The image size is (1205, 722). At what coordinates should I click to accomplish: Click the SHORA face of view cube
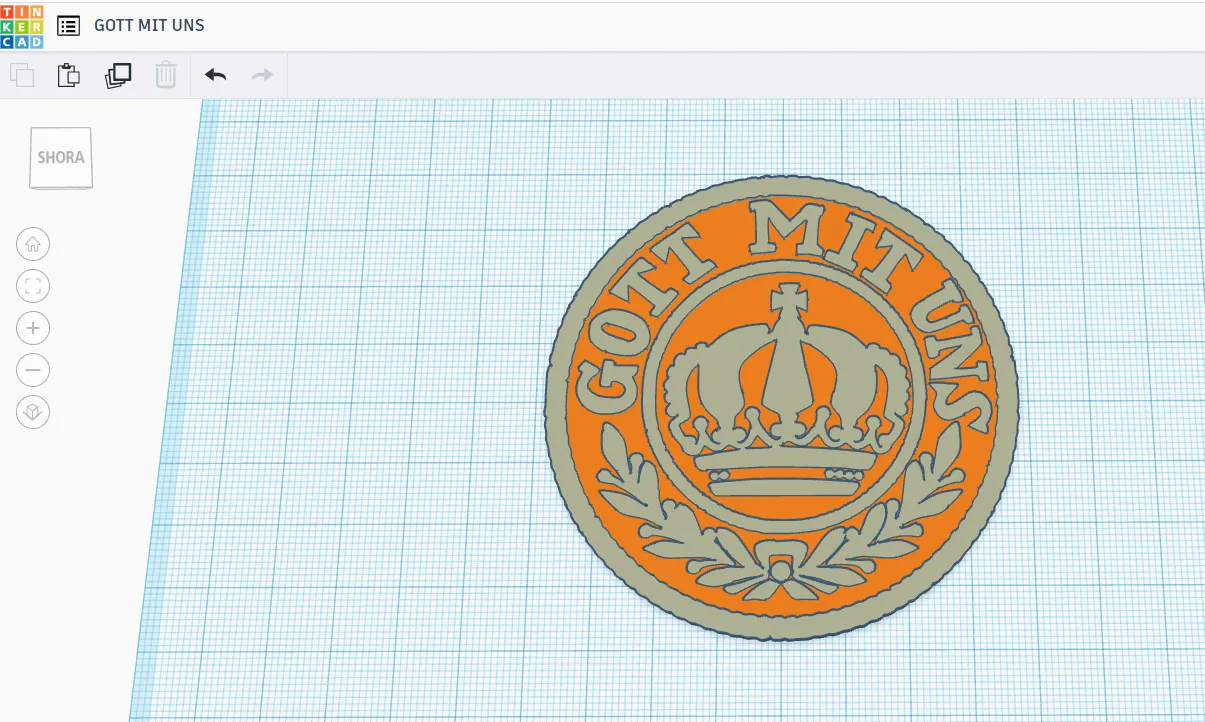61,157
